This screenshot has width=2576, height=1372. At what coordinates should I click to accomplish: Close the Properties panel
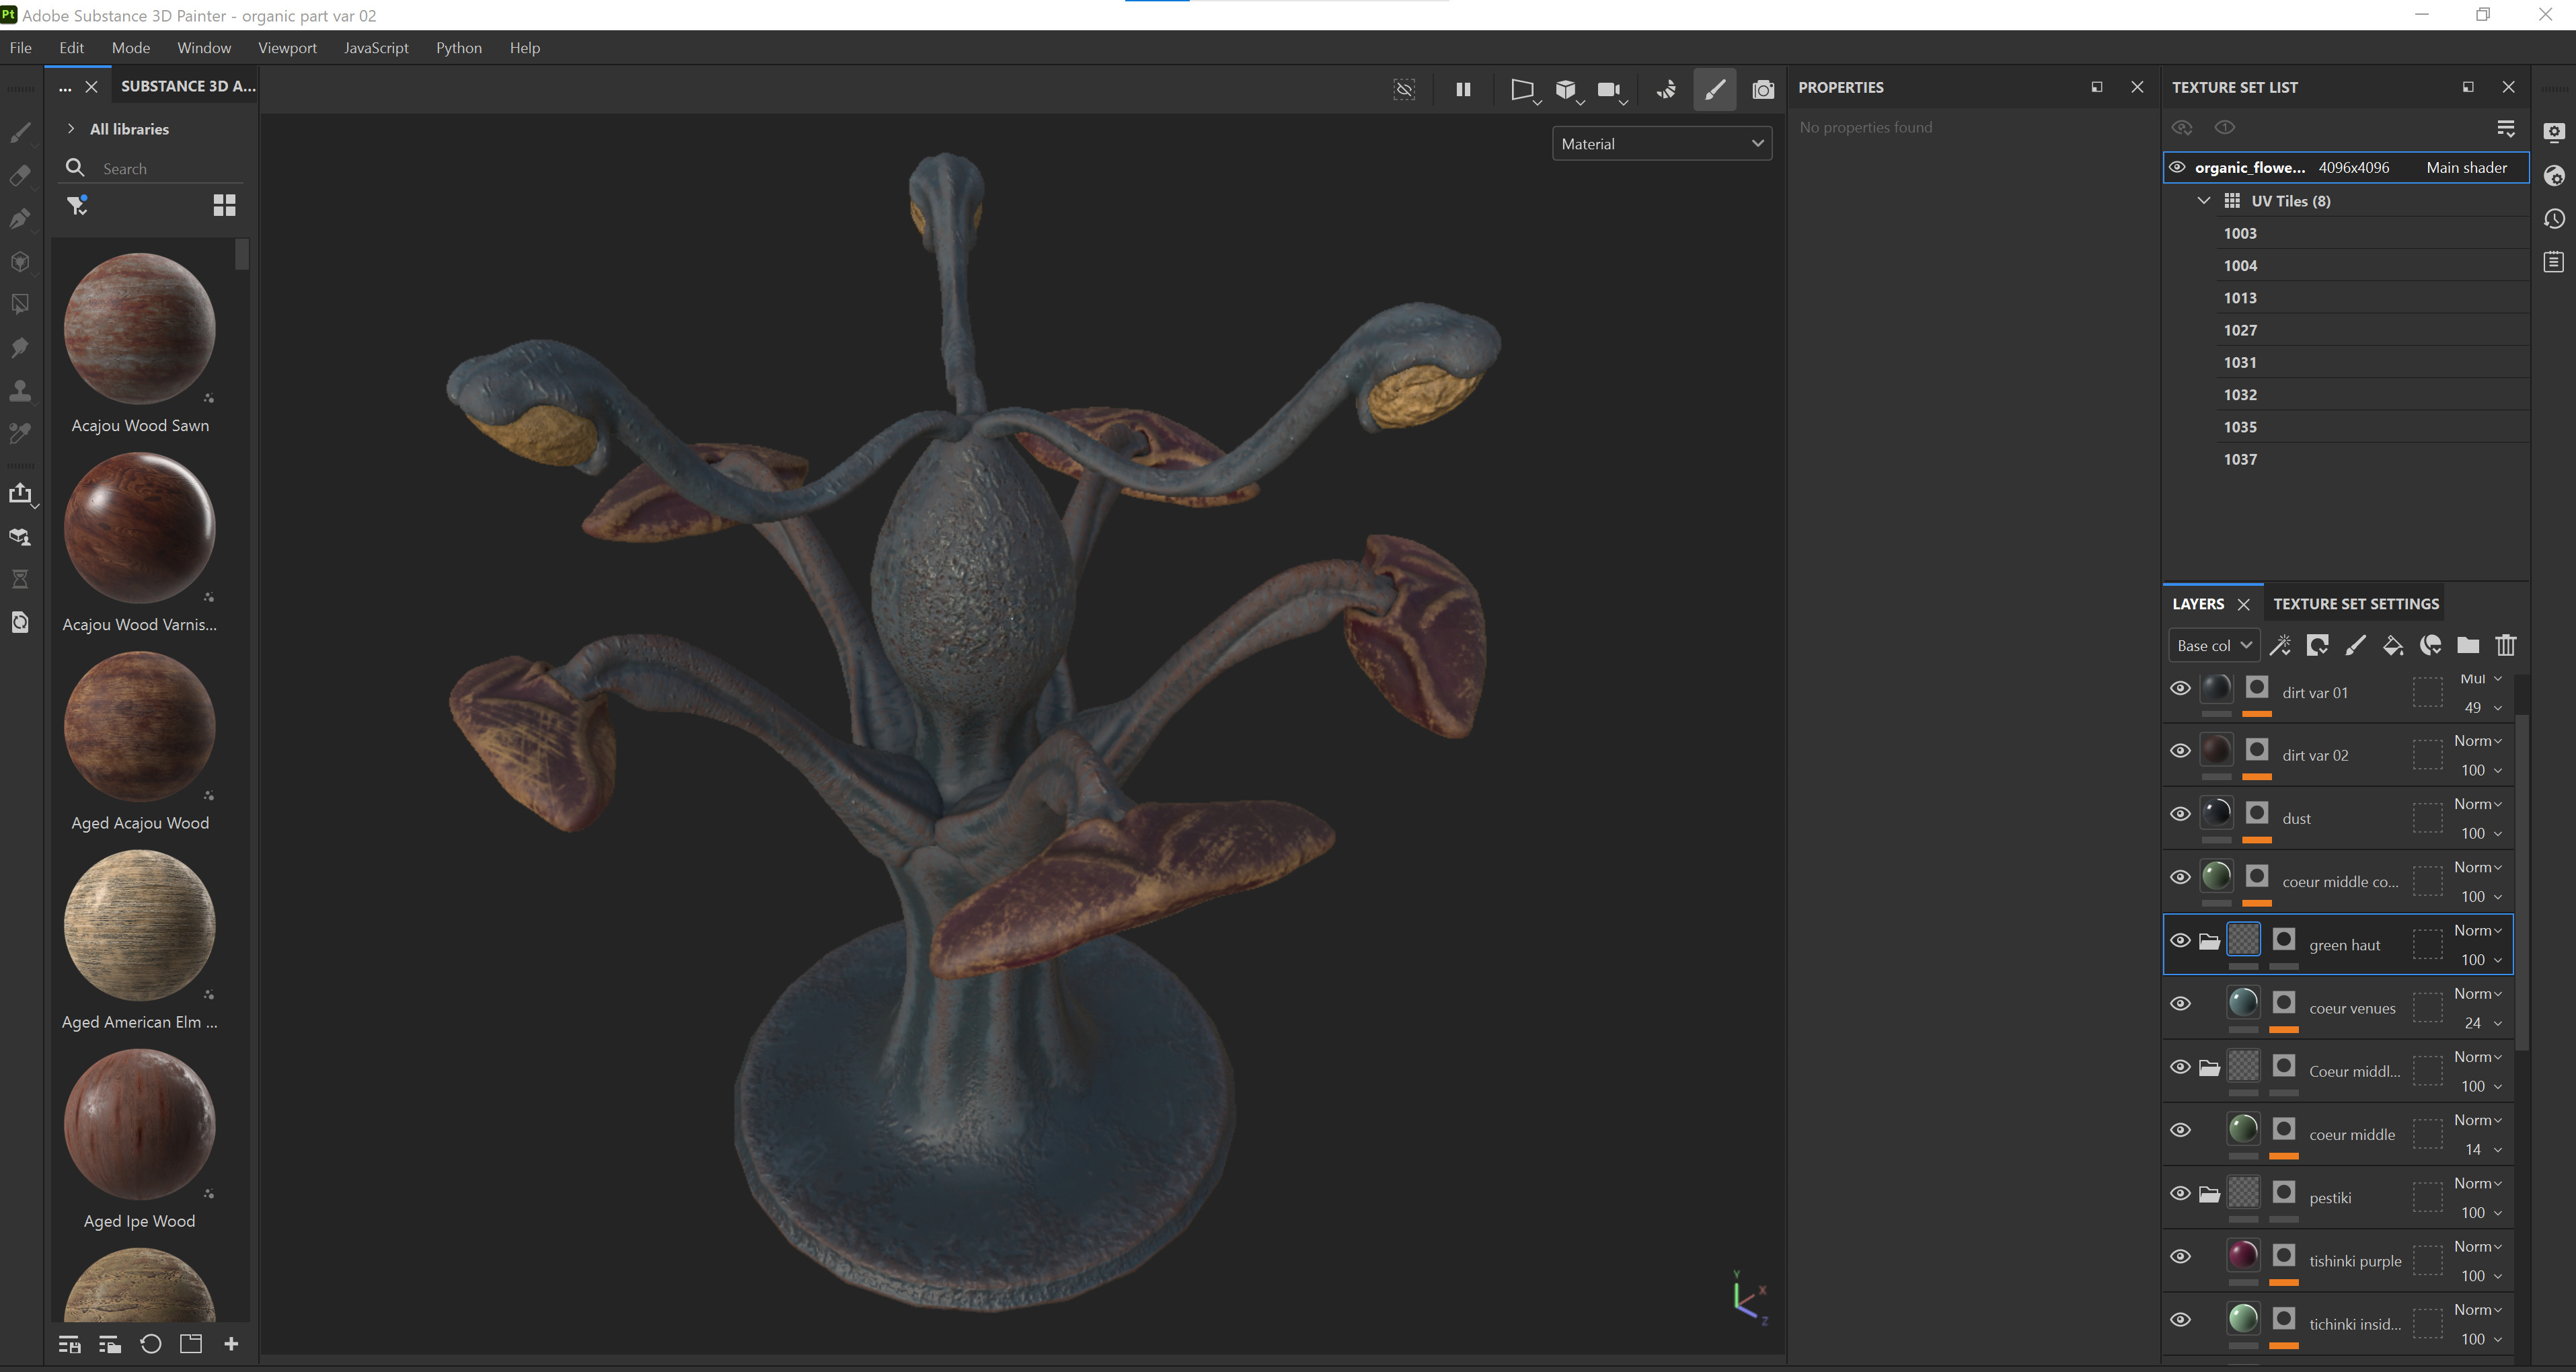point(2137,87)
